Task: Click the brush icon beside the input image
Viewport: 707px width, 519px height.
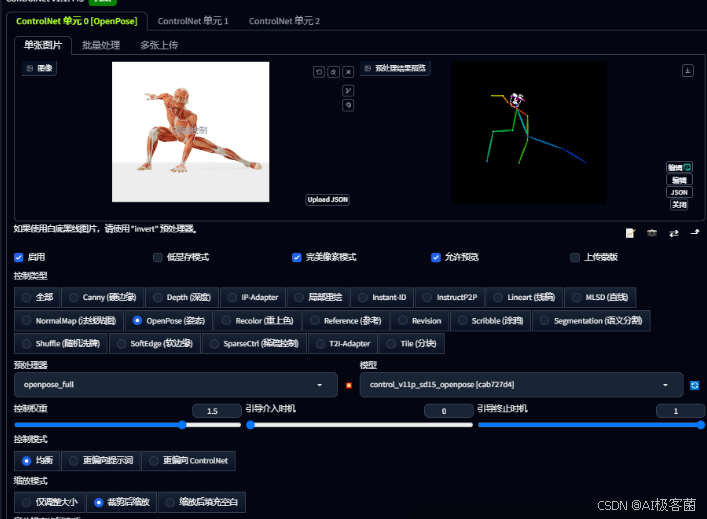Action: tap(348, 91)
